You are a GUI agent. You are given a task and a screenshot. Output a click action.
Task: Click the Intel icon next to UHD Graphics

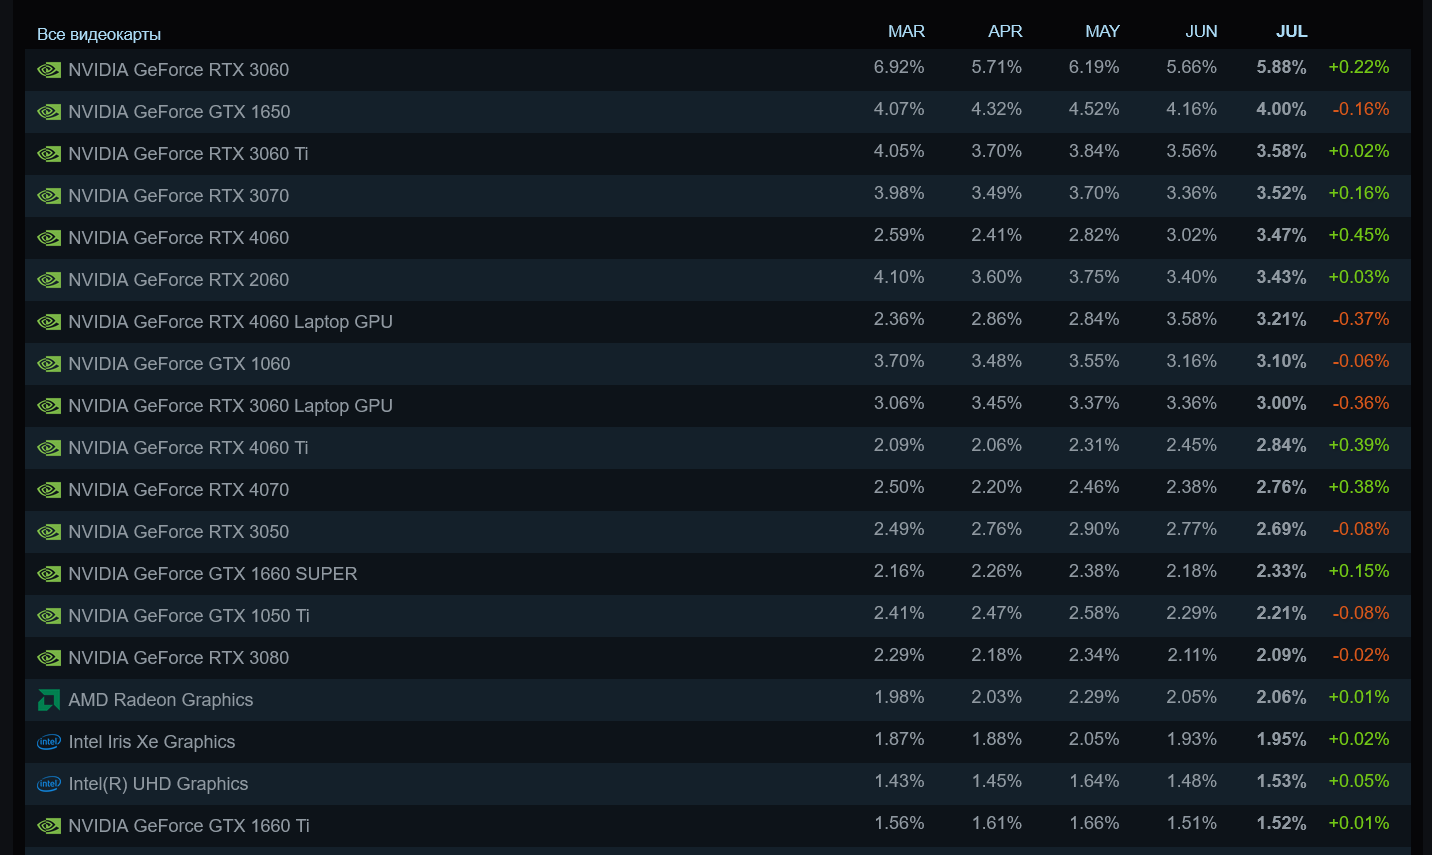[x=48, y=784]
